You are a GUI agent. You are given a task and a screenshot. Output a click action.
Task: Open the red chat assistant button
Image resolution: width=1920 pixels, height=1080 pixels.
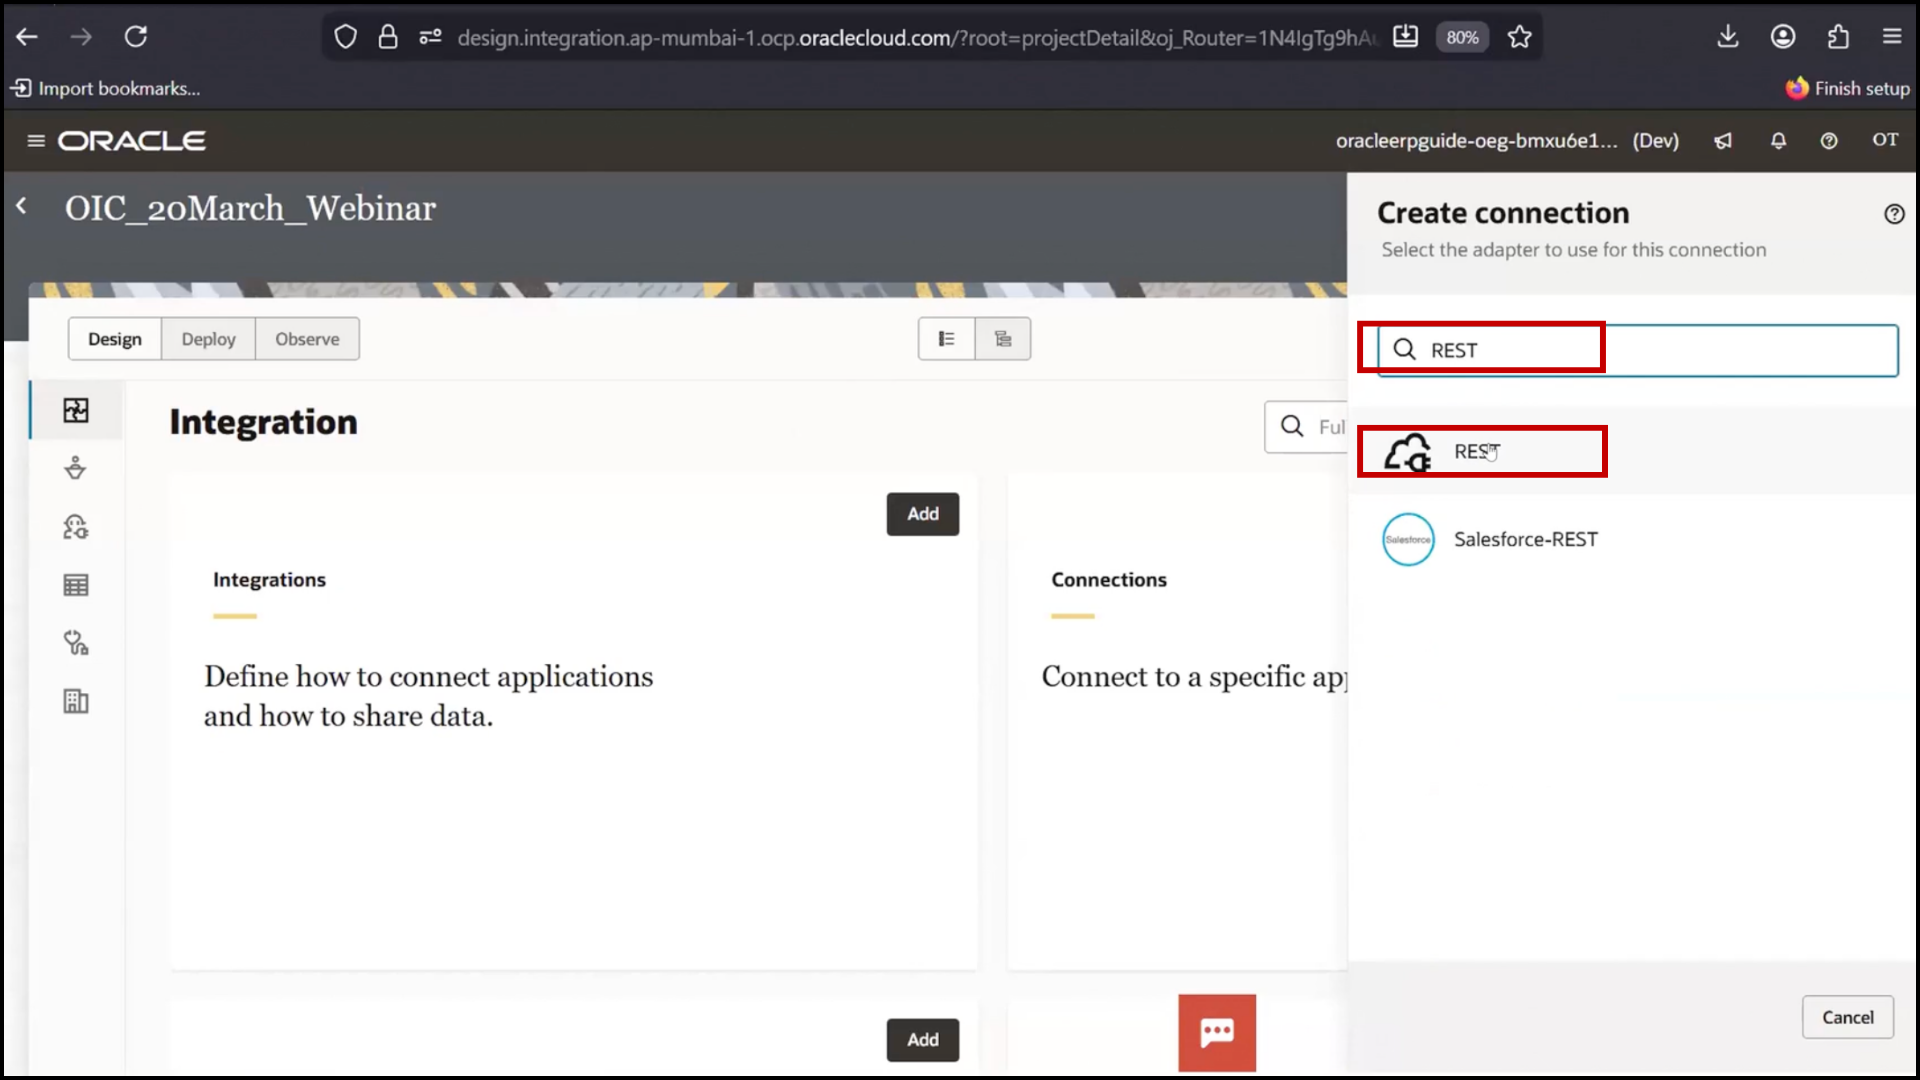click(x=1217, y=1033)
